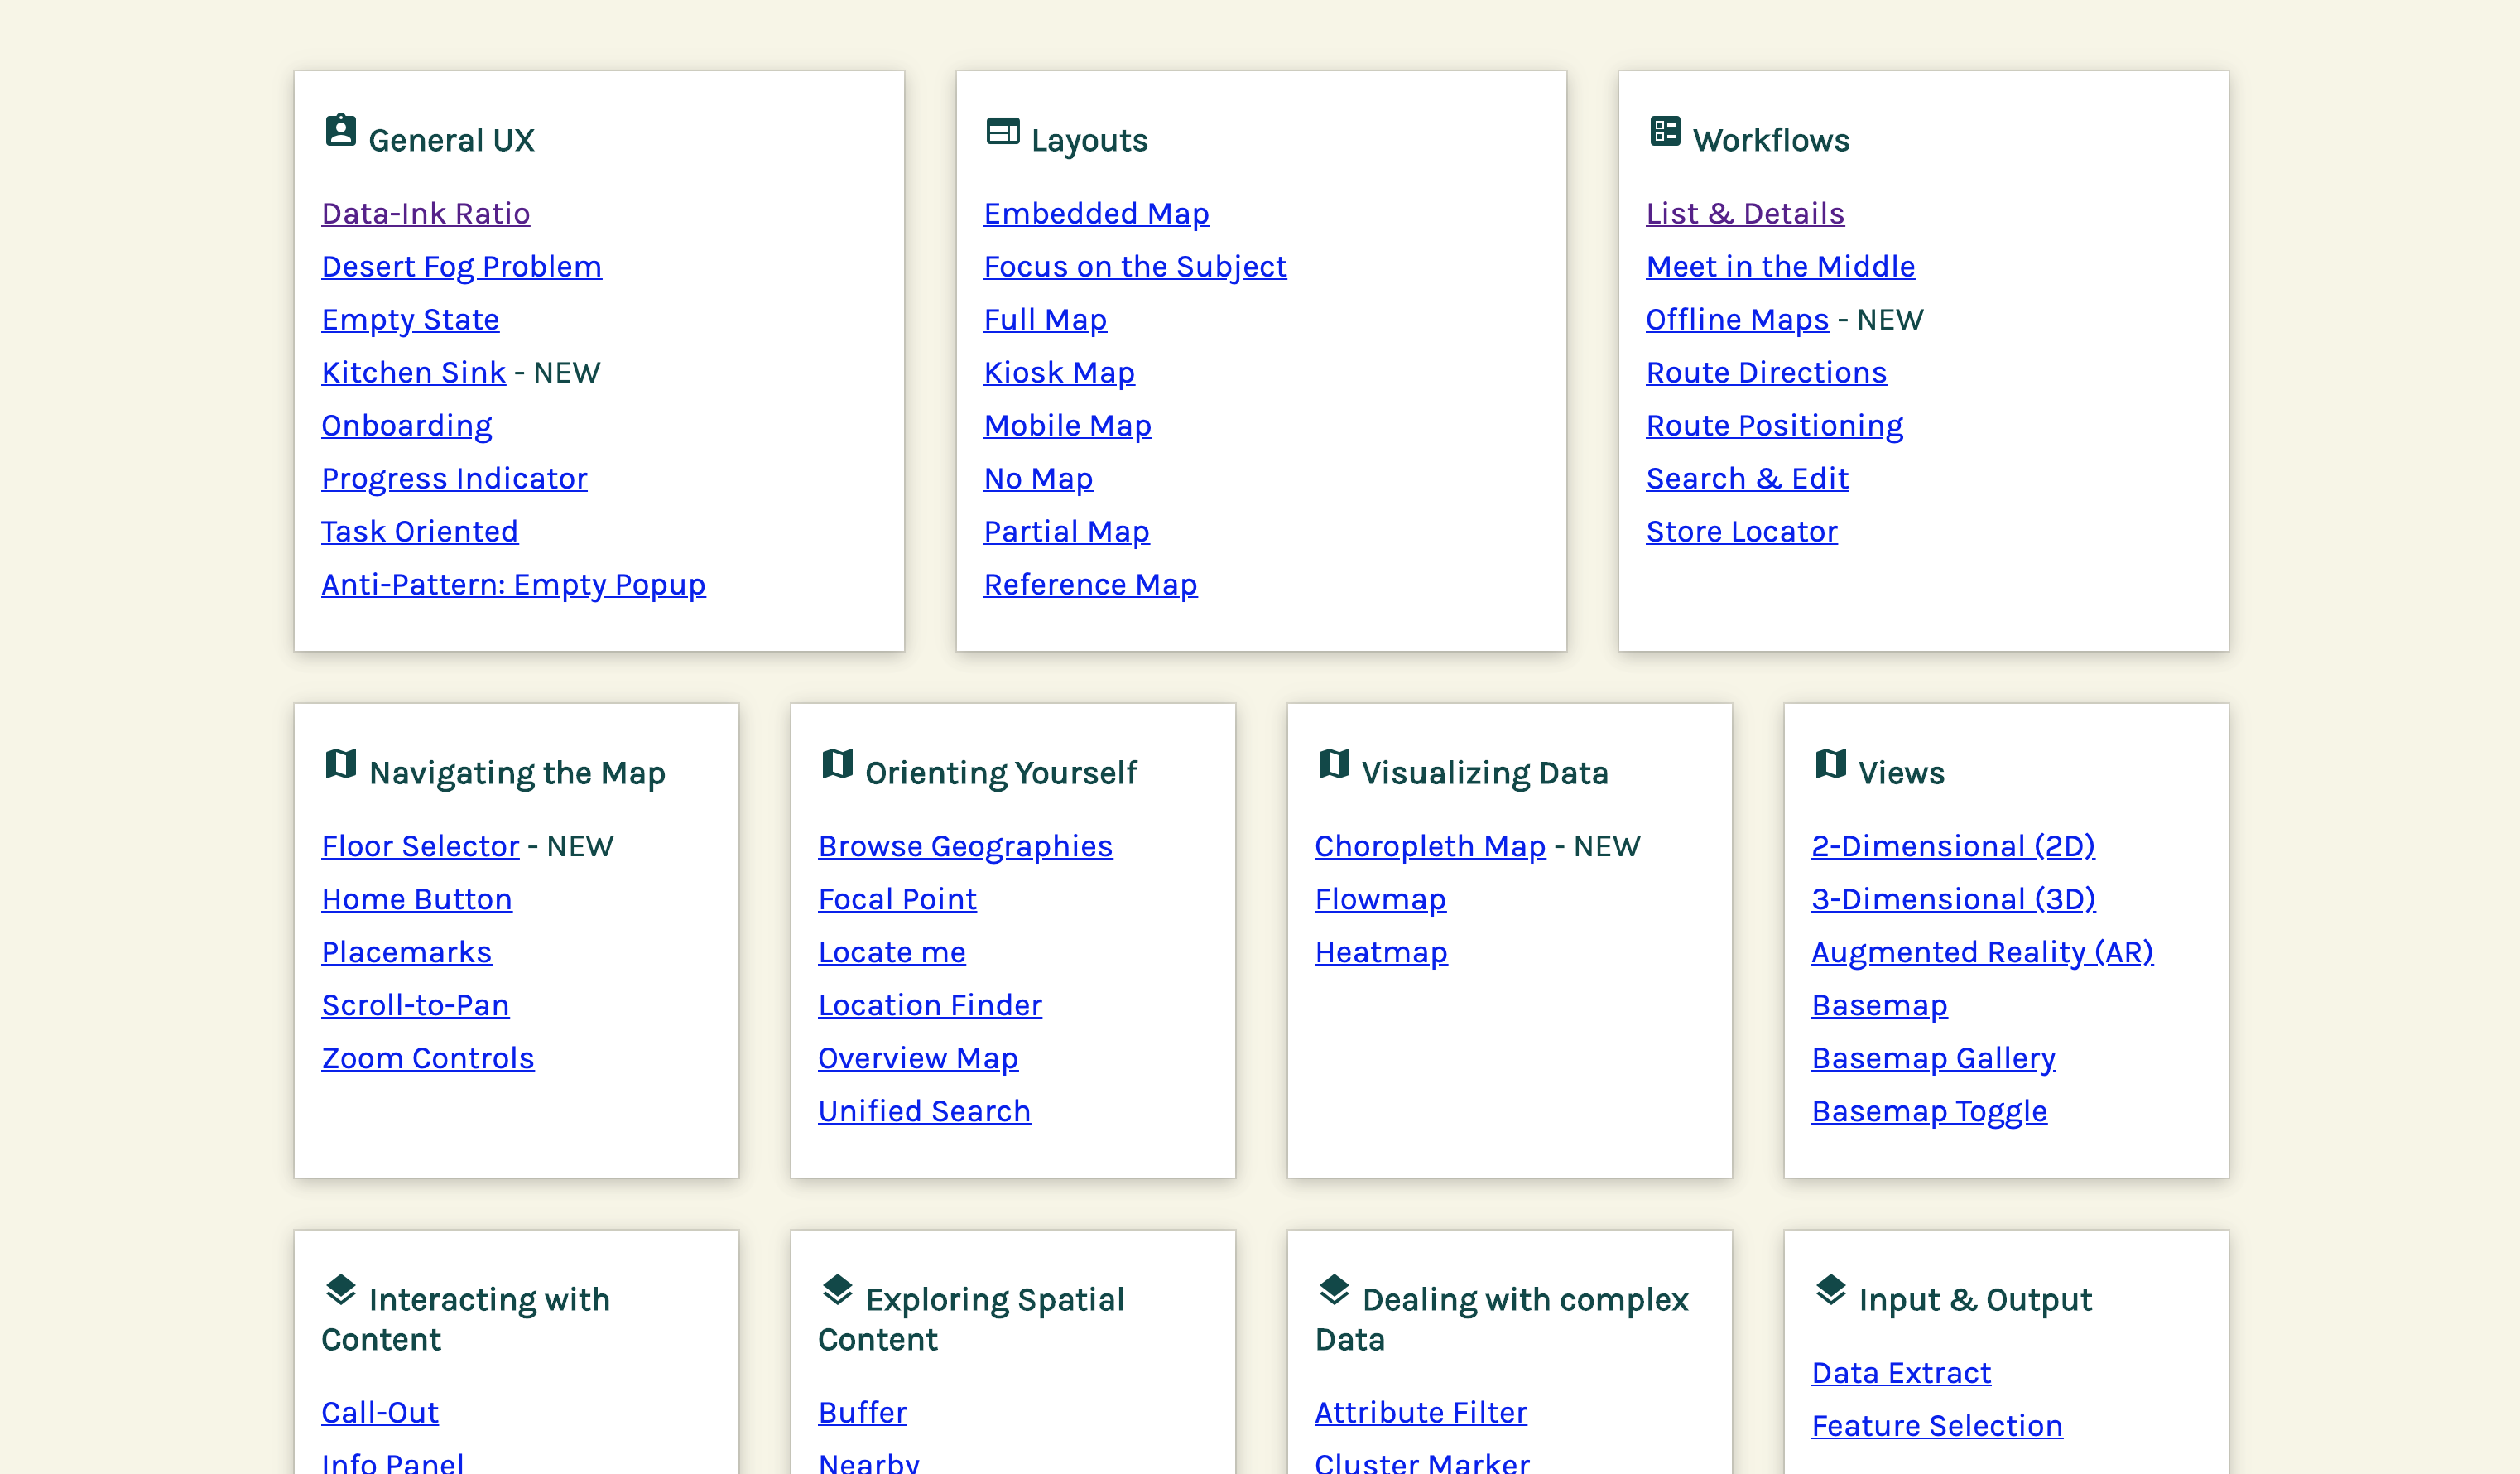The height and width of the screenshot is (1474, 2520).
Task: Click the Layouts panel icon
Action: click(x=1001, y=132)
